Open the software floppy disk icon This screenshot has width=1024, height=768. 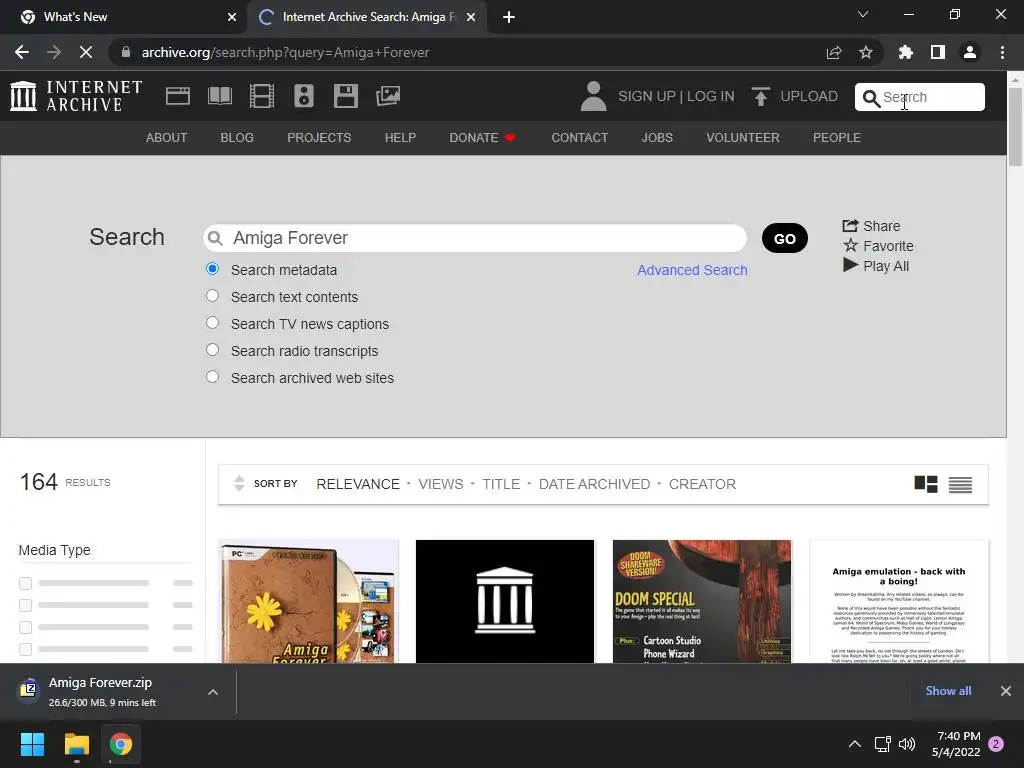345,96
